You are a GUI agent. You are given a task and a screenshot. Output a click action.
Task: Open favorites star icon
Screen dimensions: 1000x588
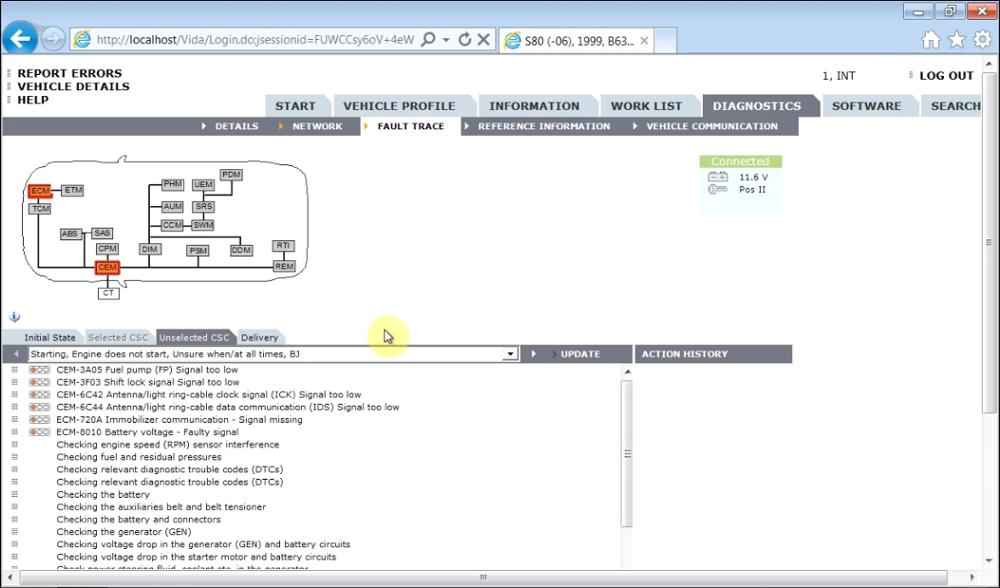pyautogui.click(x=957, y=40)
